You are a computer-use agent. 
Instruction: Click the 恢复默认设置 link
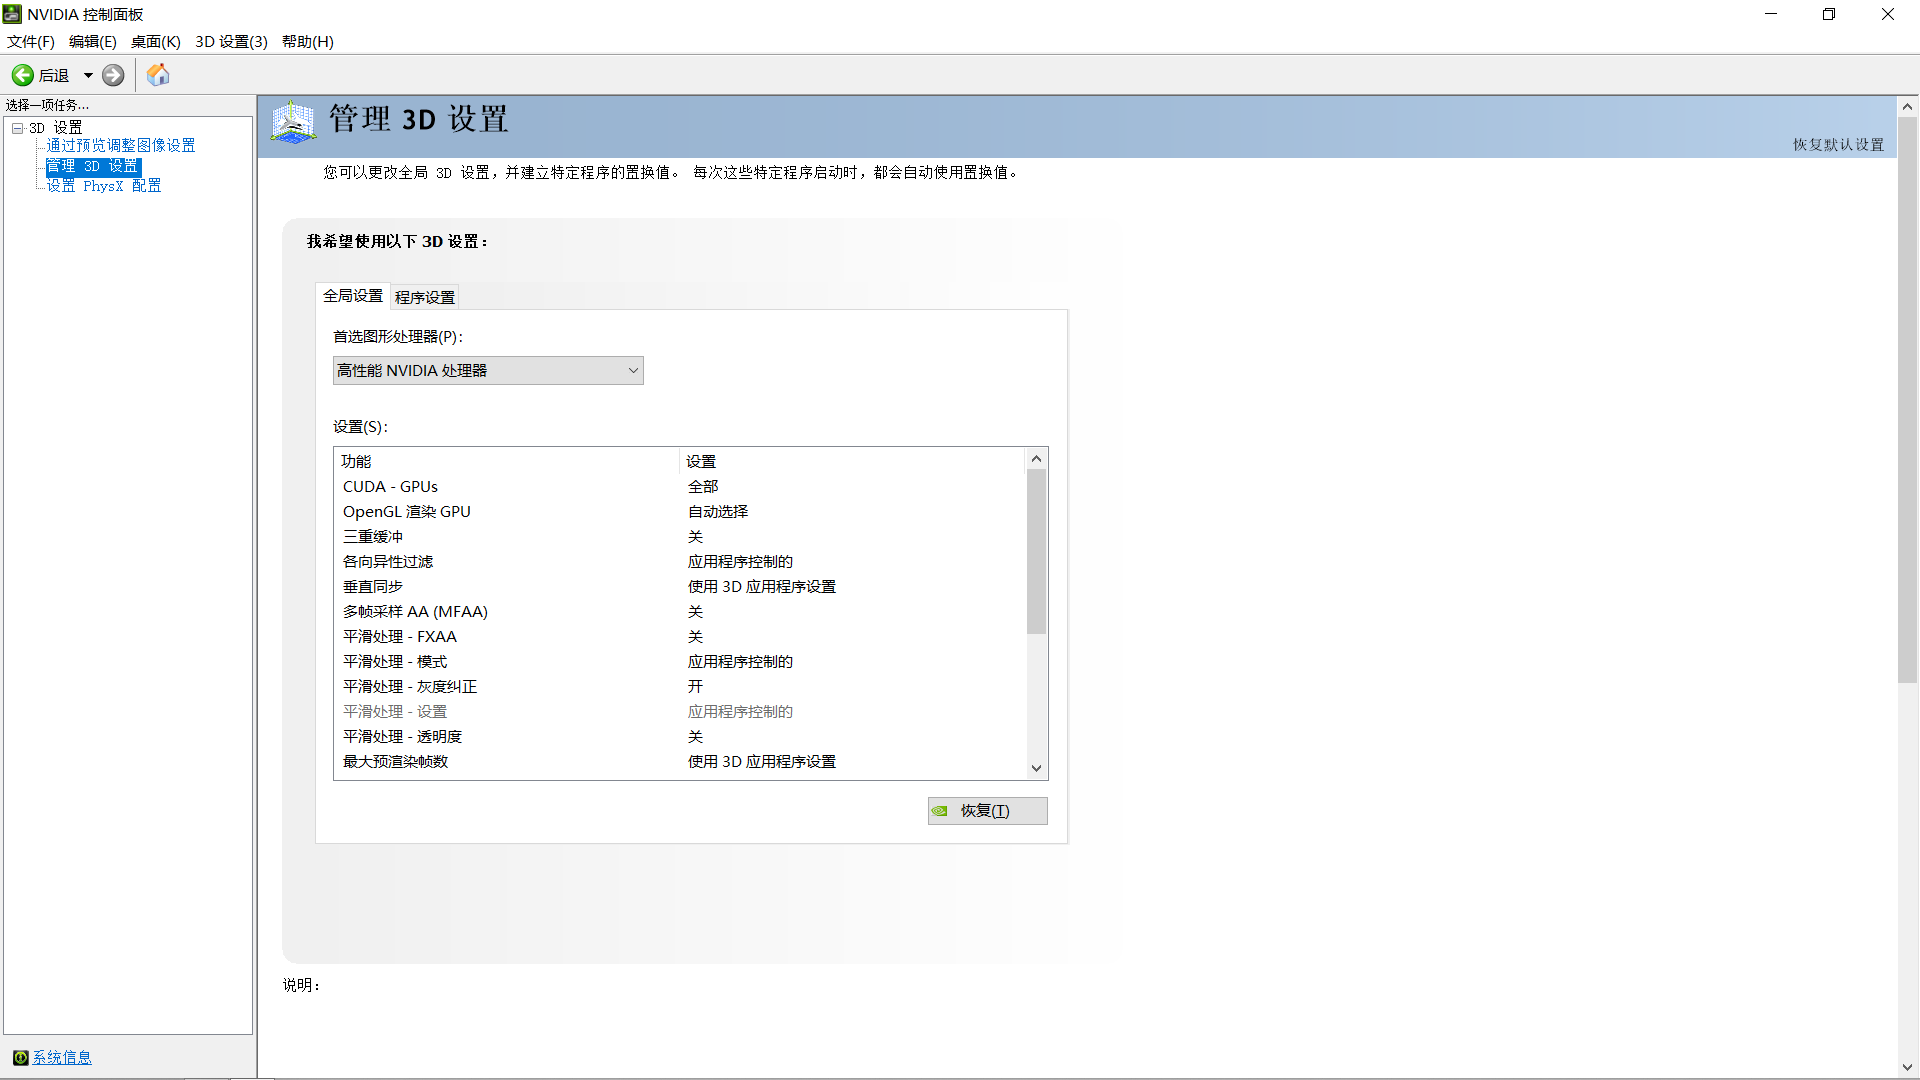click(1838, 145)
